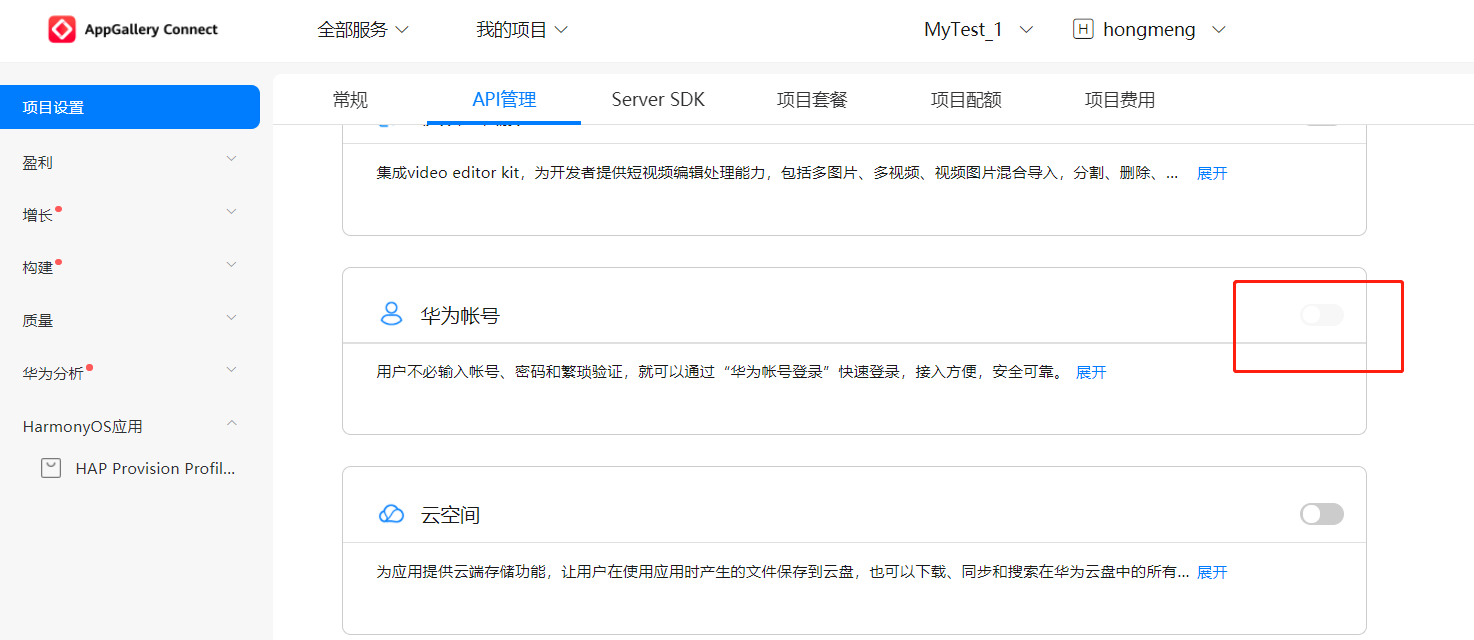Click the 云空间 cloud icon
The image size is (1474, 640).
click(x=391, y=514)
